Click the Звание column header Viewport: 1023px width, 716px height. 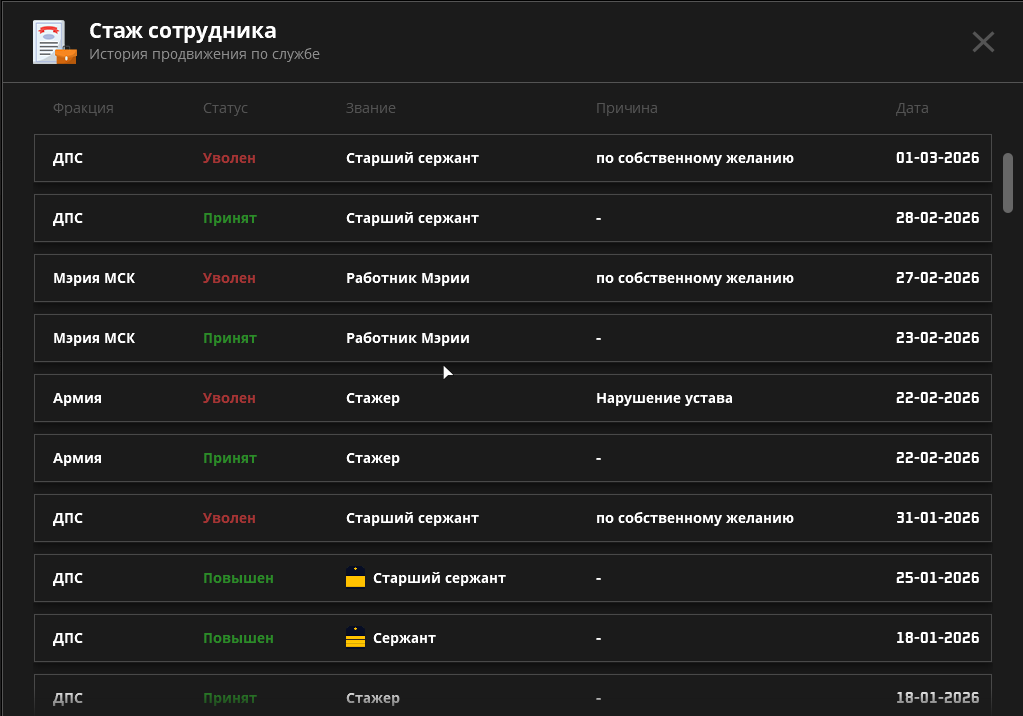pyautogui.click(x=370, y=108)
